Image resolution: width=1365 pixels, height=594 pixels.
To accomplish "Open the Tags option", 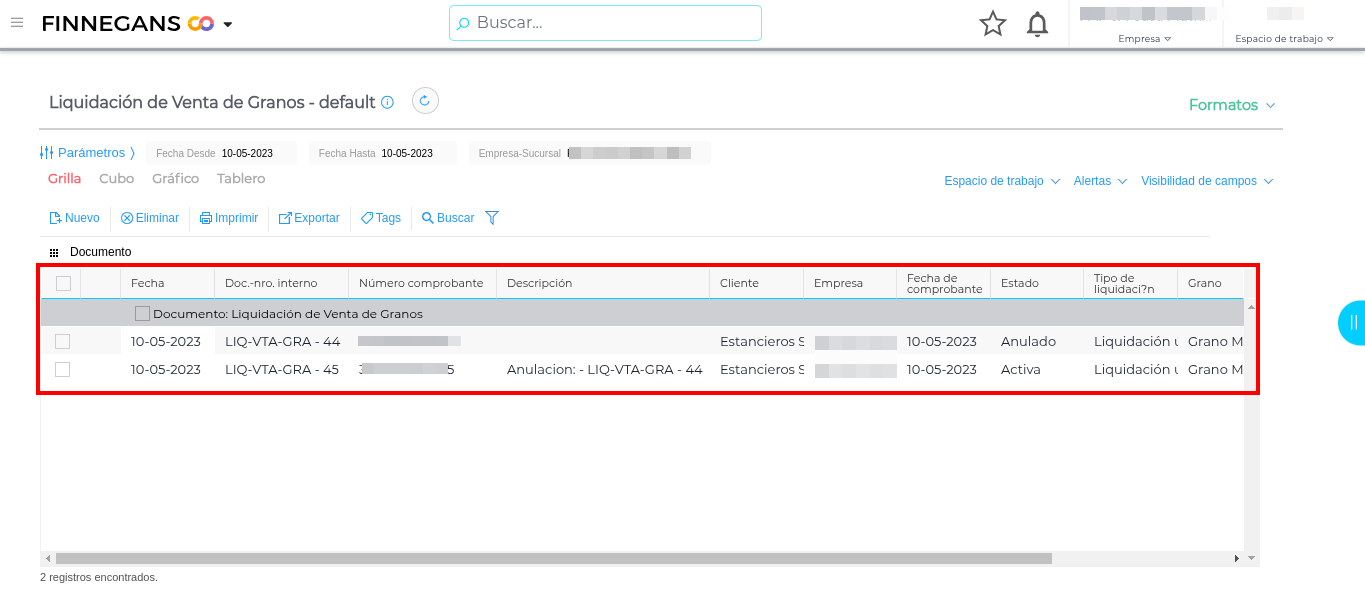I will 381,218.
